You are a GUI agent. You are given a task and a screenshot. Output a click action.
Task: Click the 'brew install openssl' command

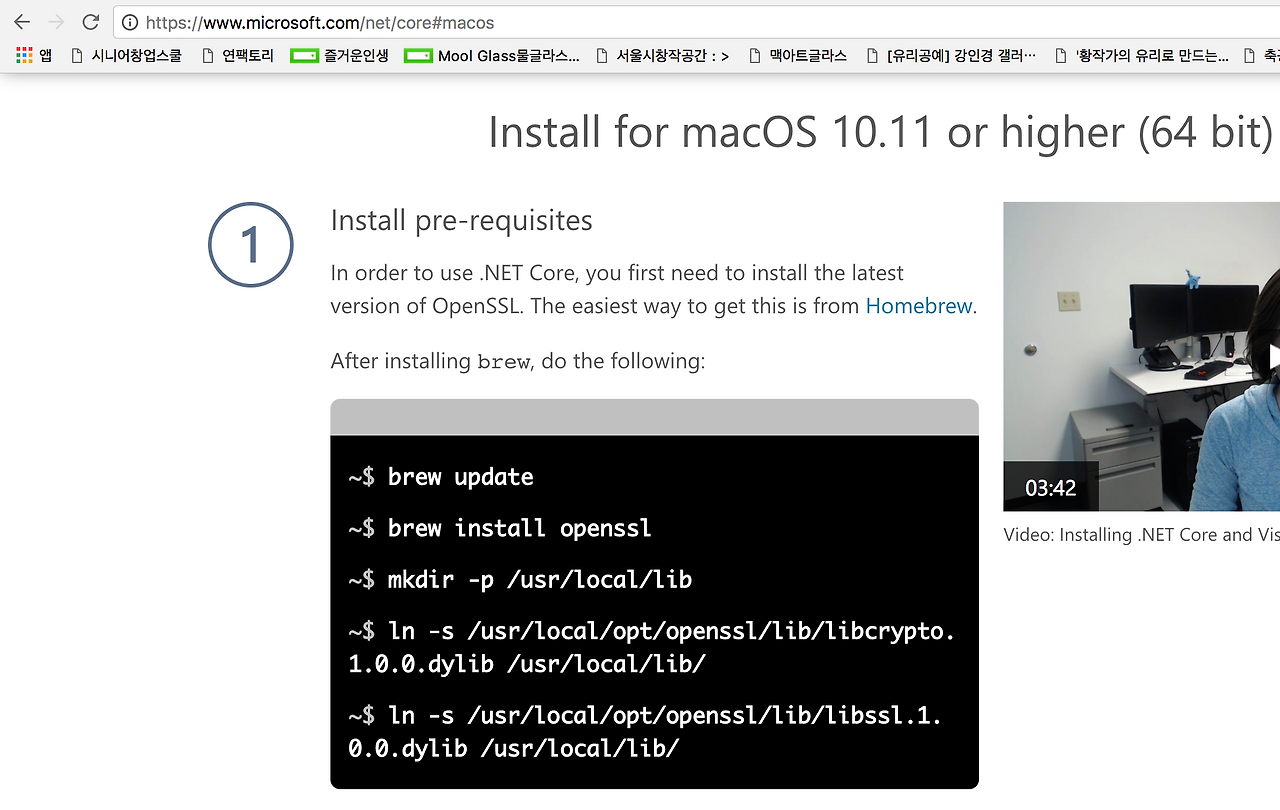tap(500, 528)
